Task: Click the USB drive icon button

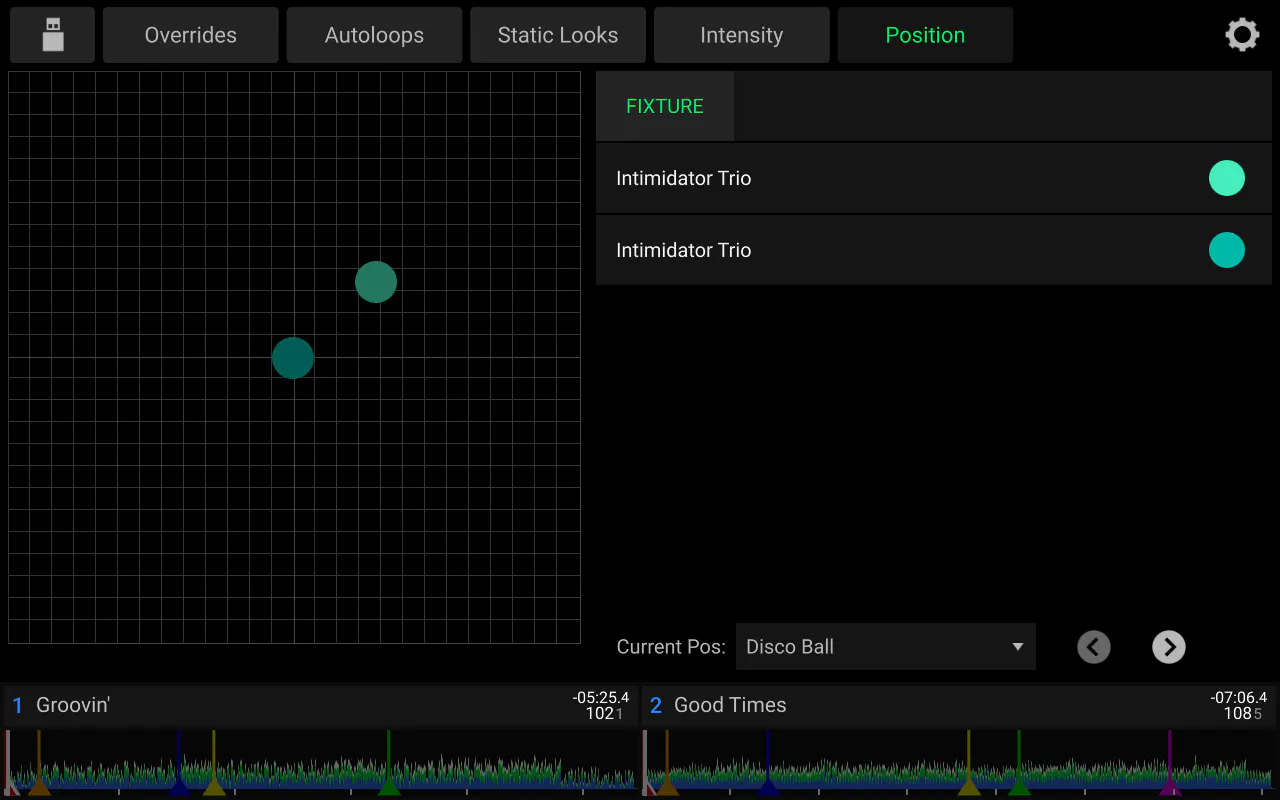Action: tap(53, 35)
